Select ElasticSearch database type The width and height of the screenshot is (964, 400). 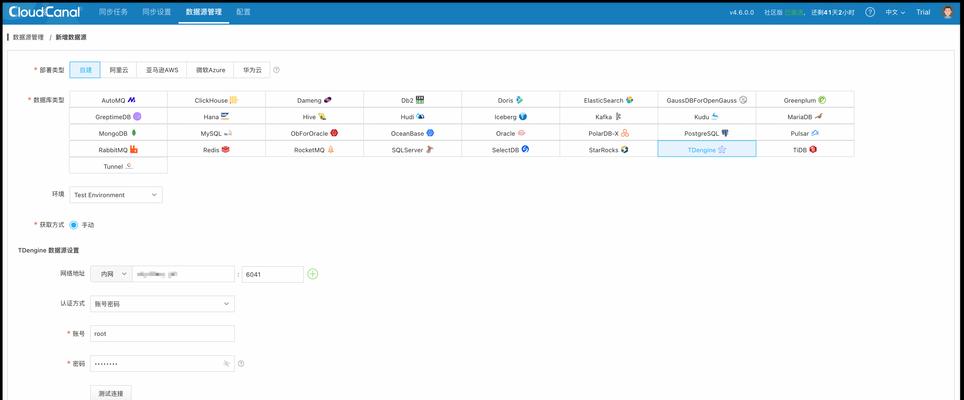[x=609, y=100]
